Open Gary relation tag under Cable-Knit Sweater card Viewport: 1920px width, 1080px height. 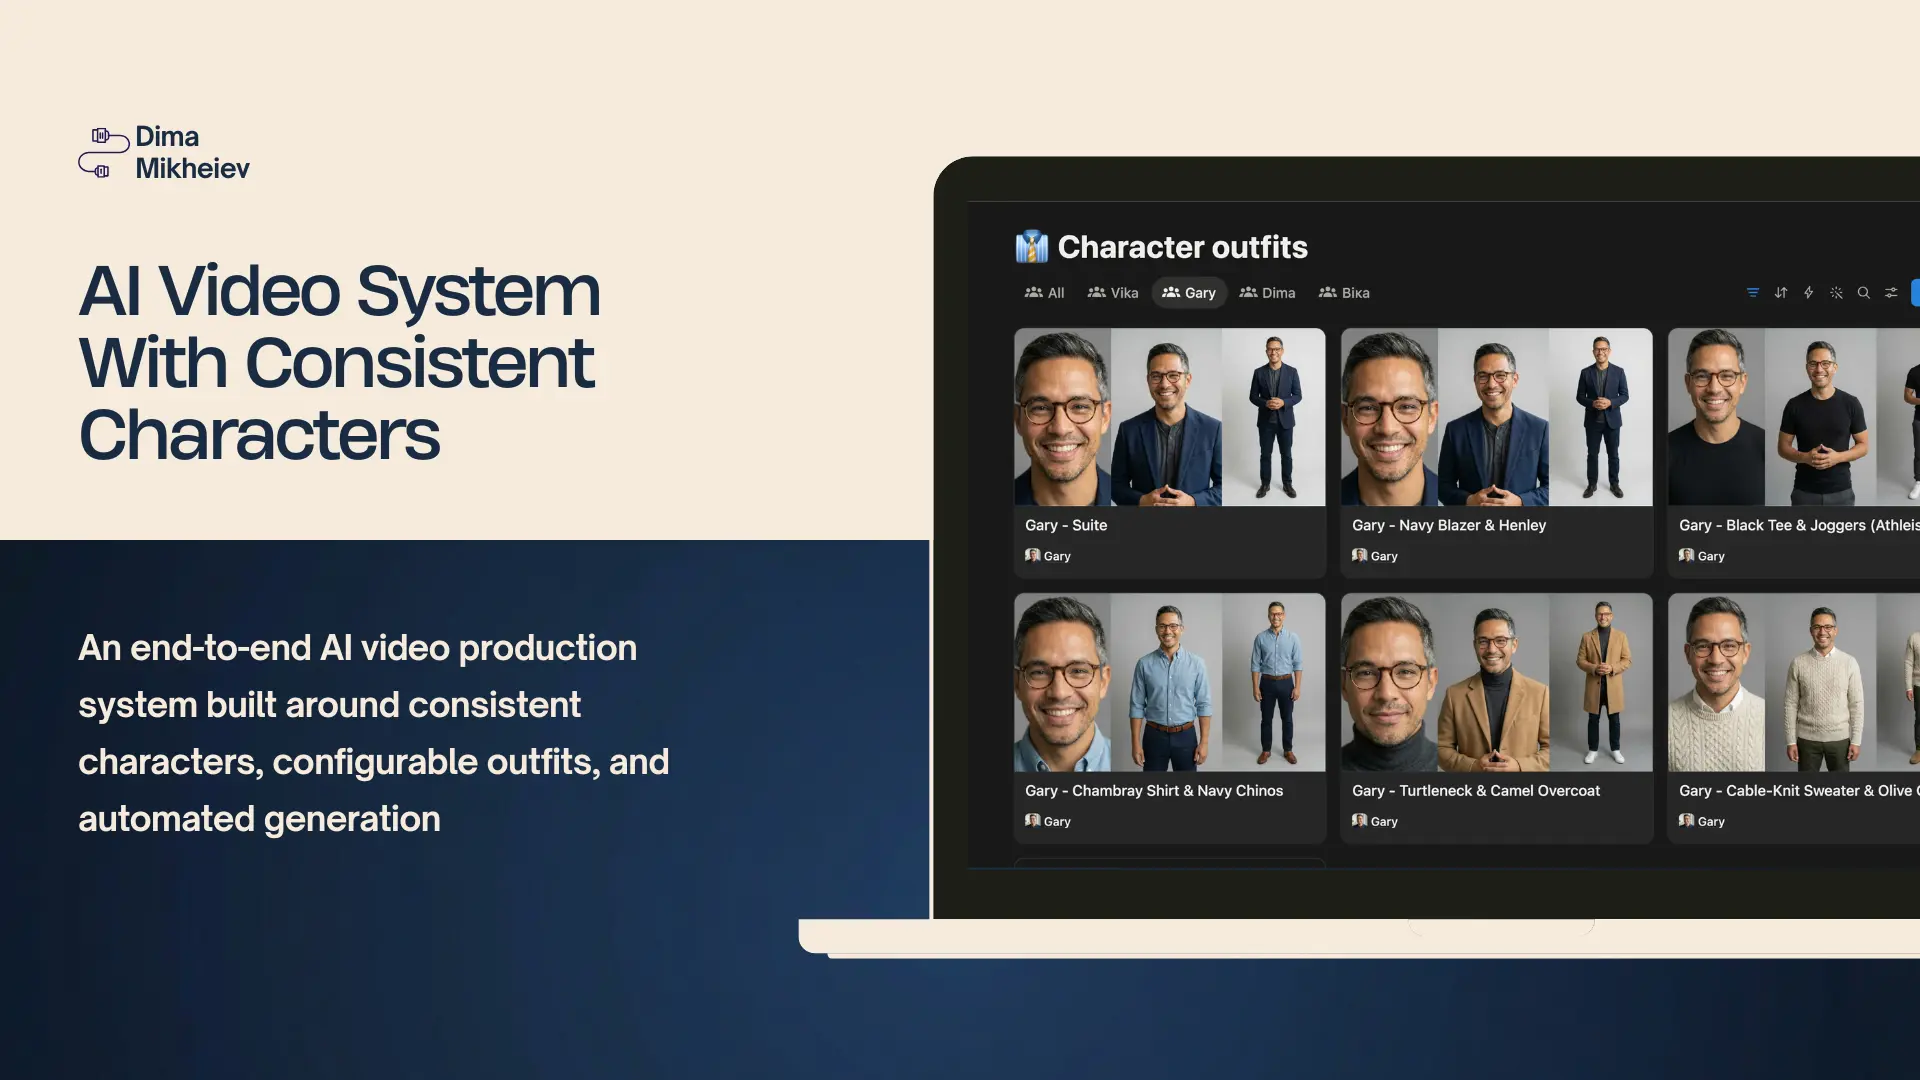point(1702,821)
